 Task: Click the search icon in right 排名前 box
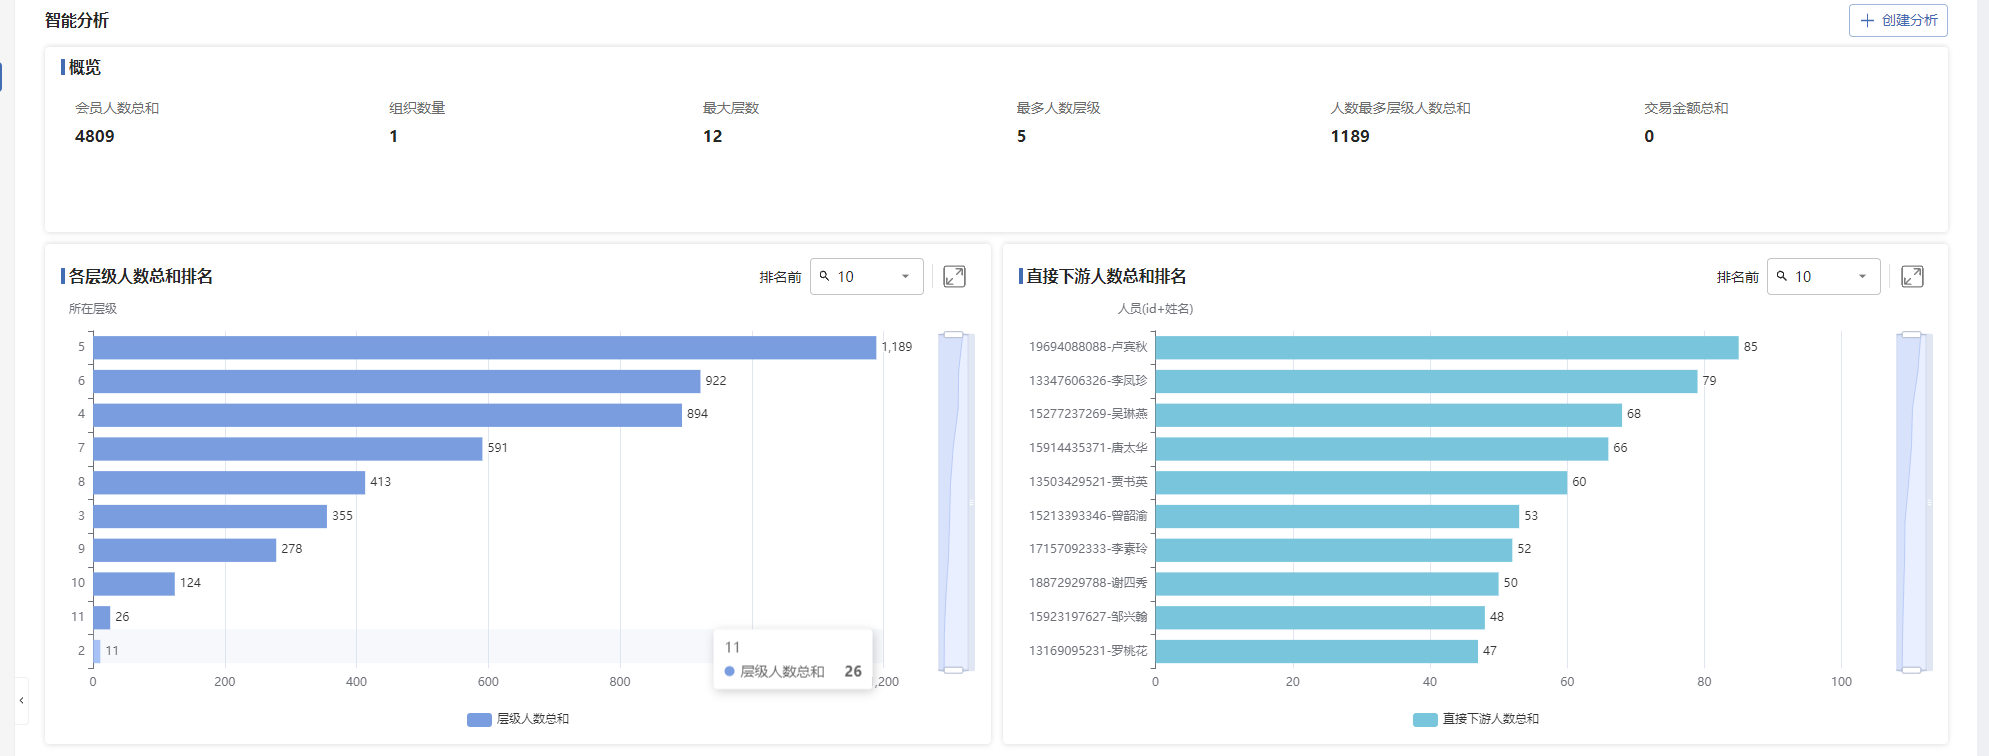(x=1781, y=276)
